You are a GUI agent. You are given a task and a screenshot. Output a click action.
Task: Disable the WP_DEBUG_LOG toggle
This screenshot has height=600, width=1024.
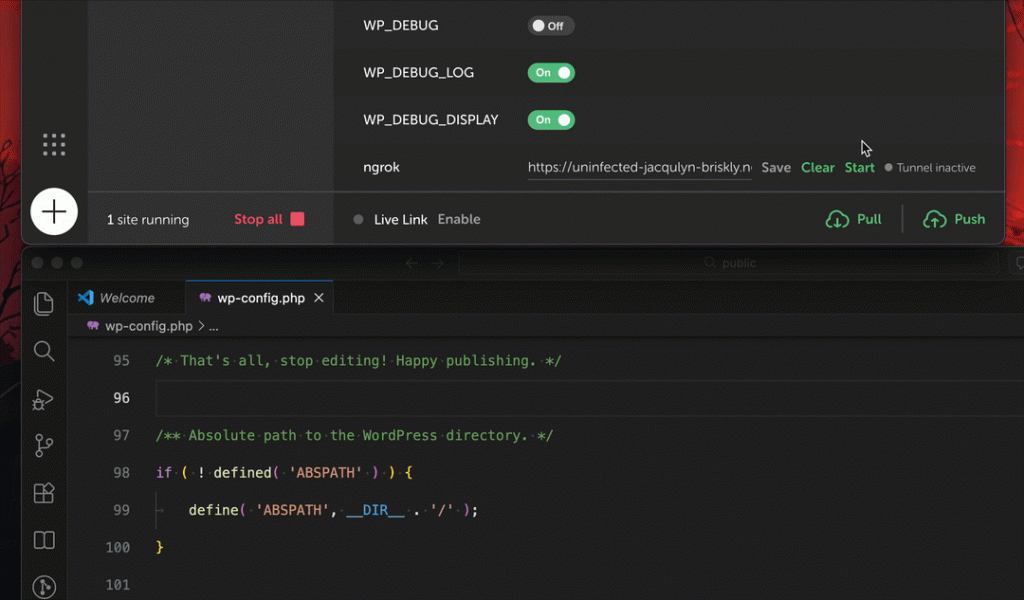click(550, 72)
